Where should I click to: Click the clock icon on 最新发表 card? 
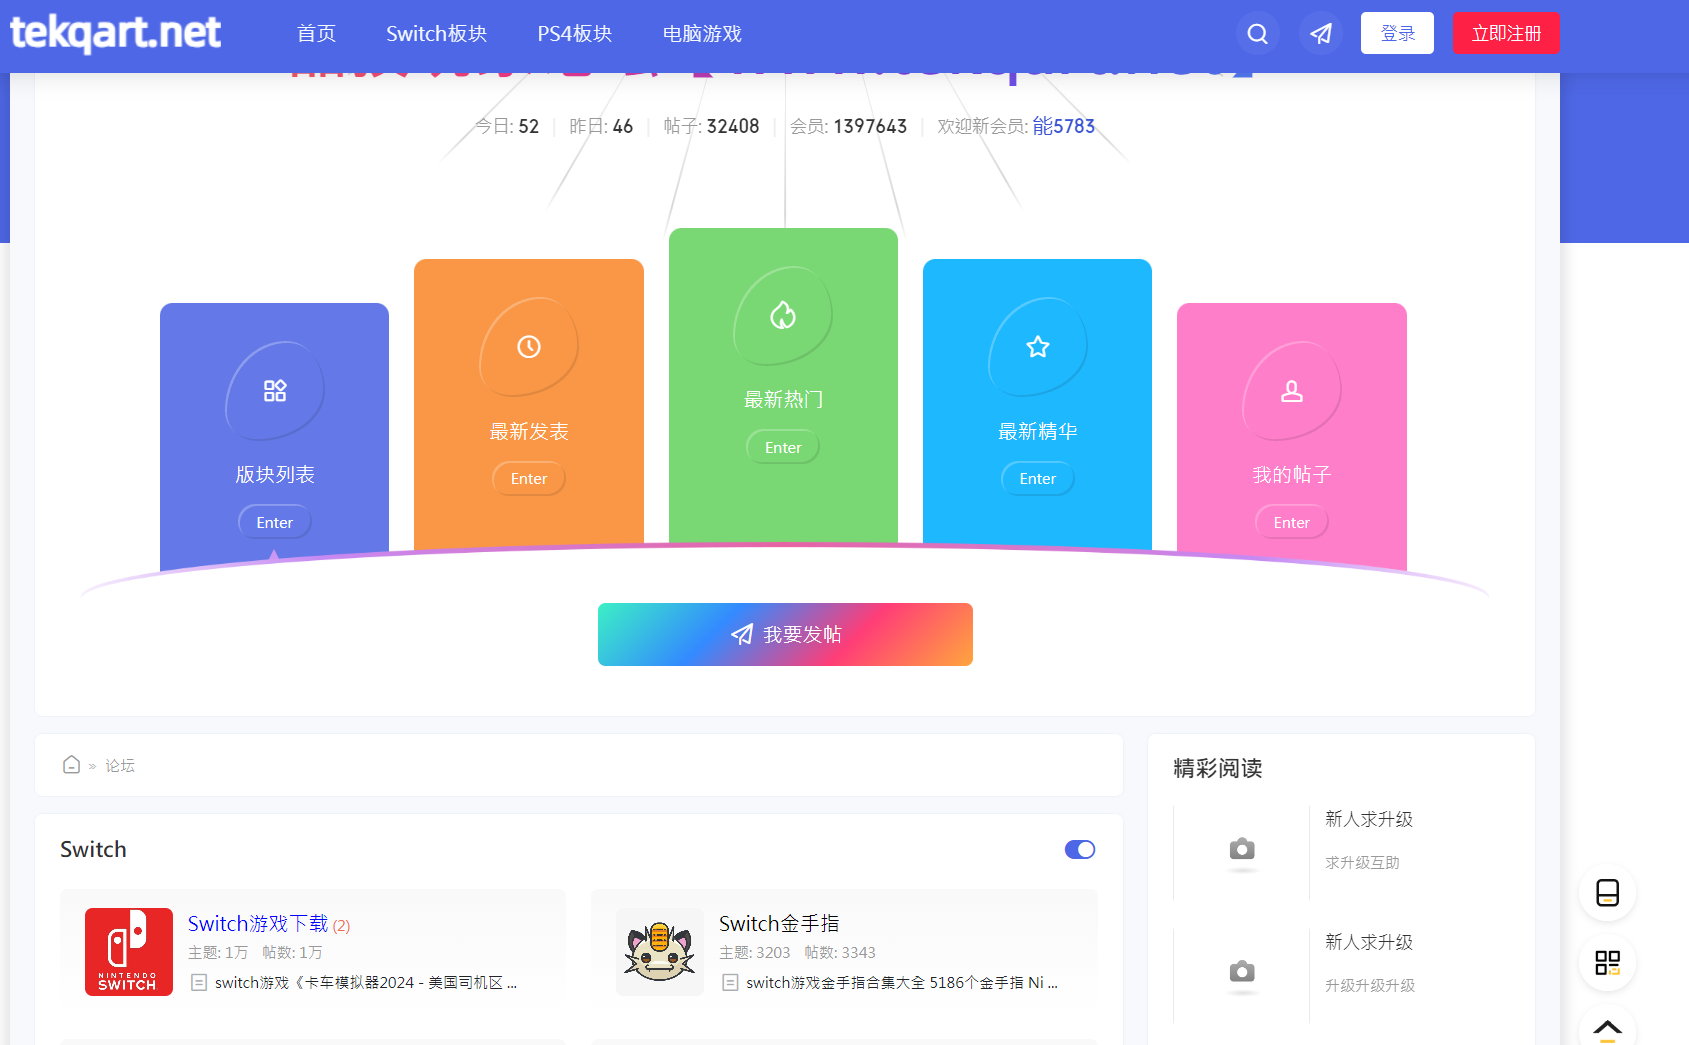[x=529, y=347]
